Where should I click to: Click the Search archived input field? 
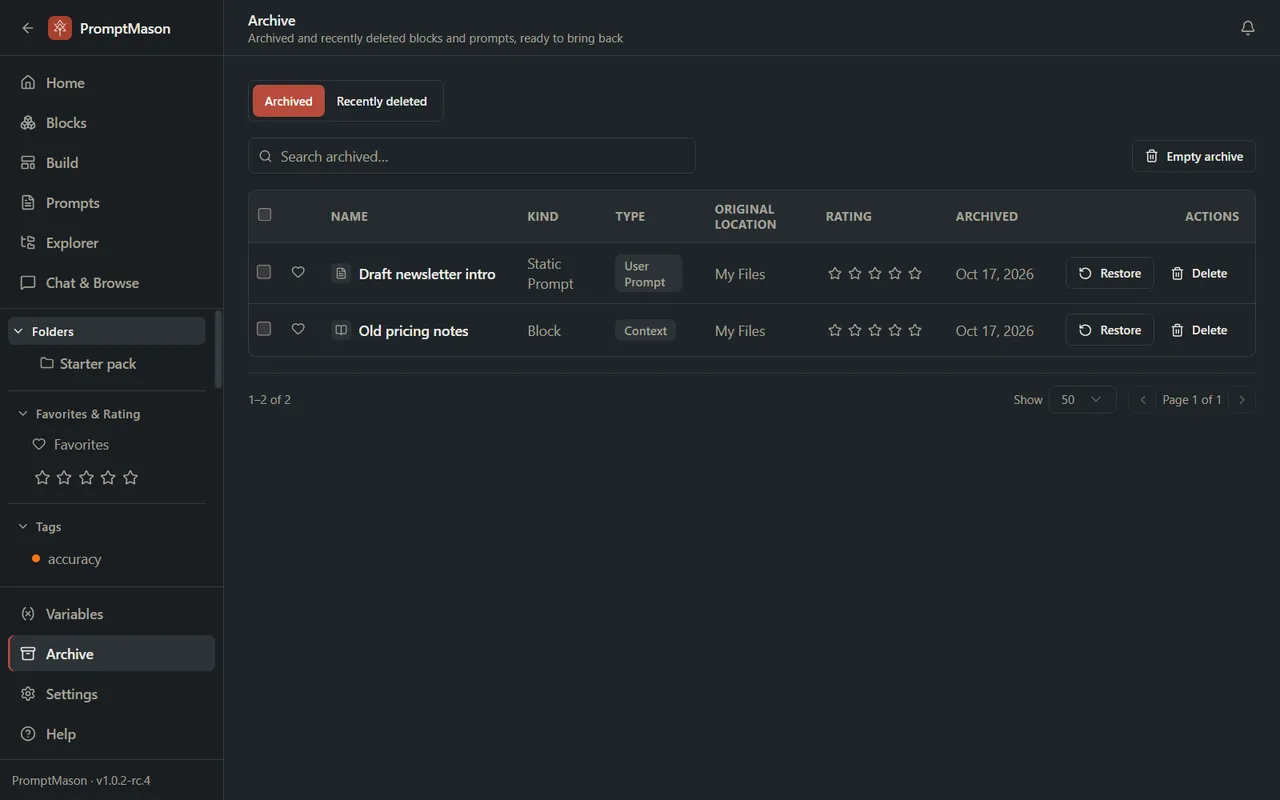[472, 156]
